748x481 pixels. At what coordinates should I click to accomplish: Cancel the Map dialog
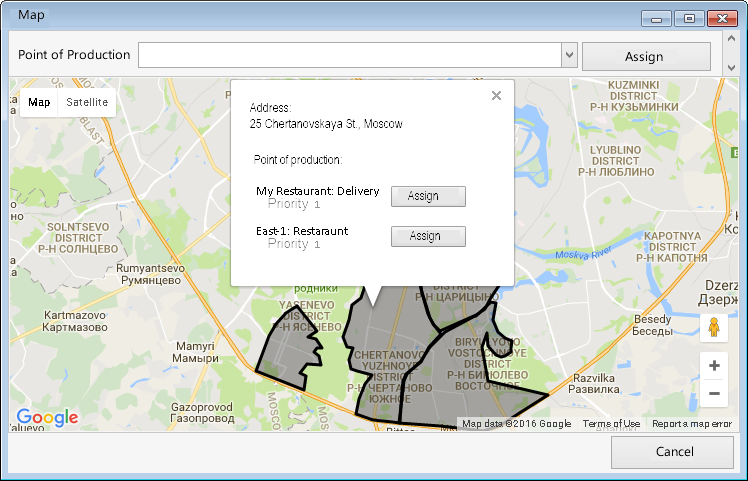coord(672,452)
